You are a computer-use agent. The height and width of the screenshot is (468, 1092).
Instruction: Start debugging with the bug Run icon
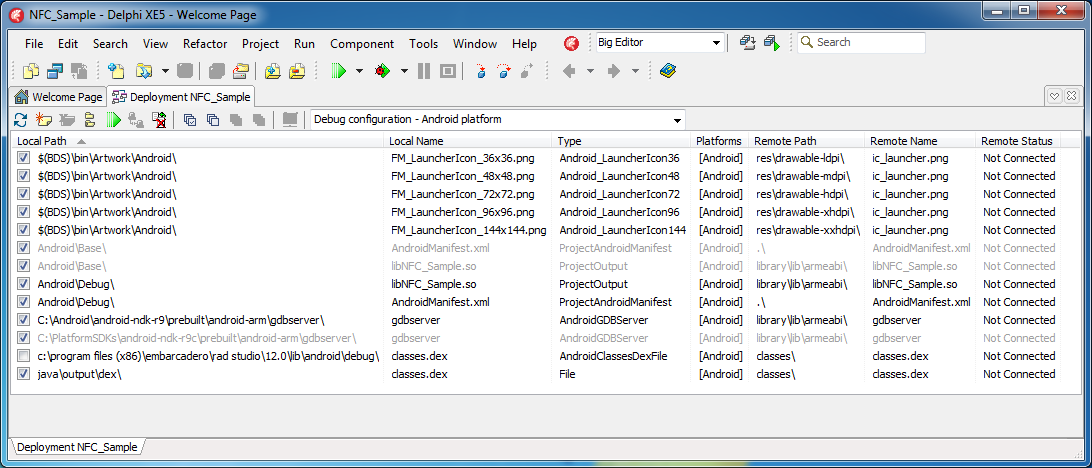point(382,71)
